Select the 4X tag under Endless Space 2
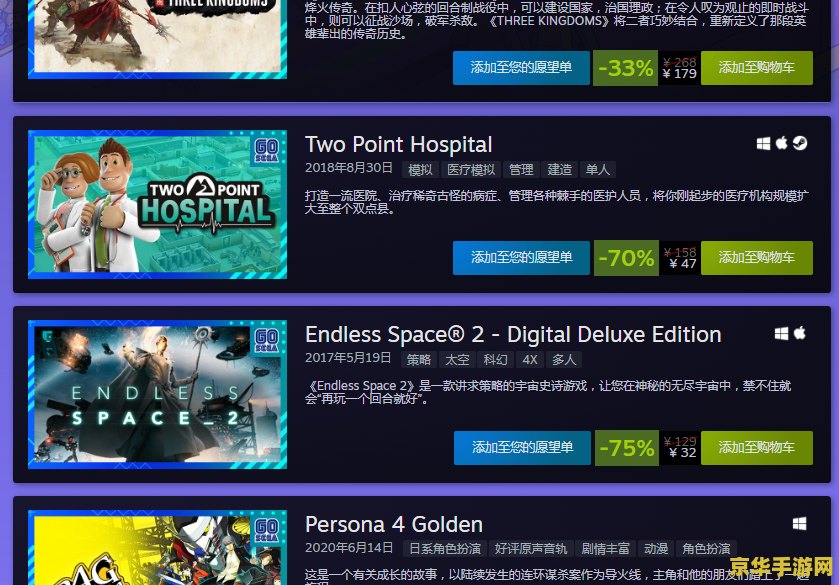Screen dimensions: 839x585 [x=530, y=360]
